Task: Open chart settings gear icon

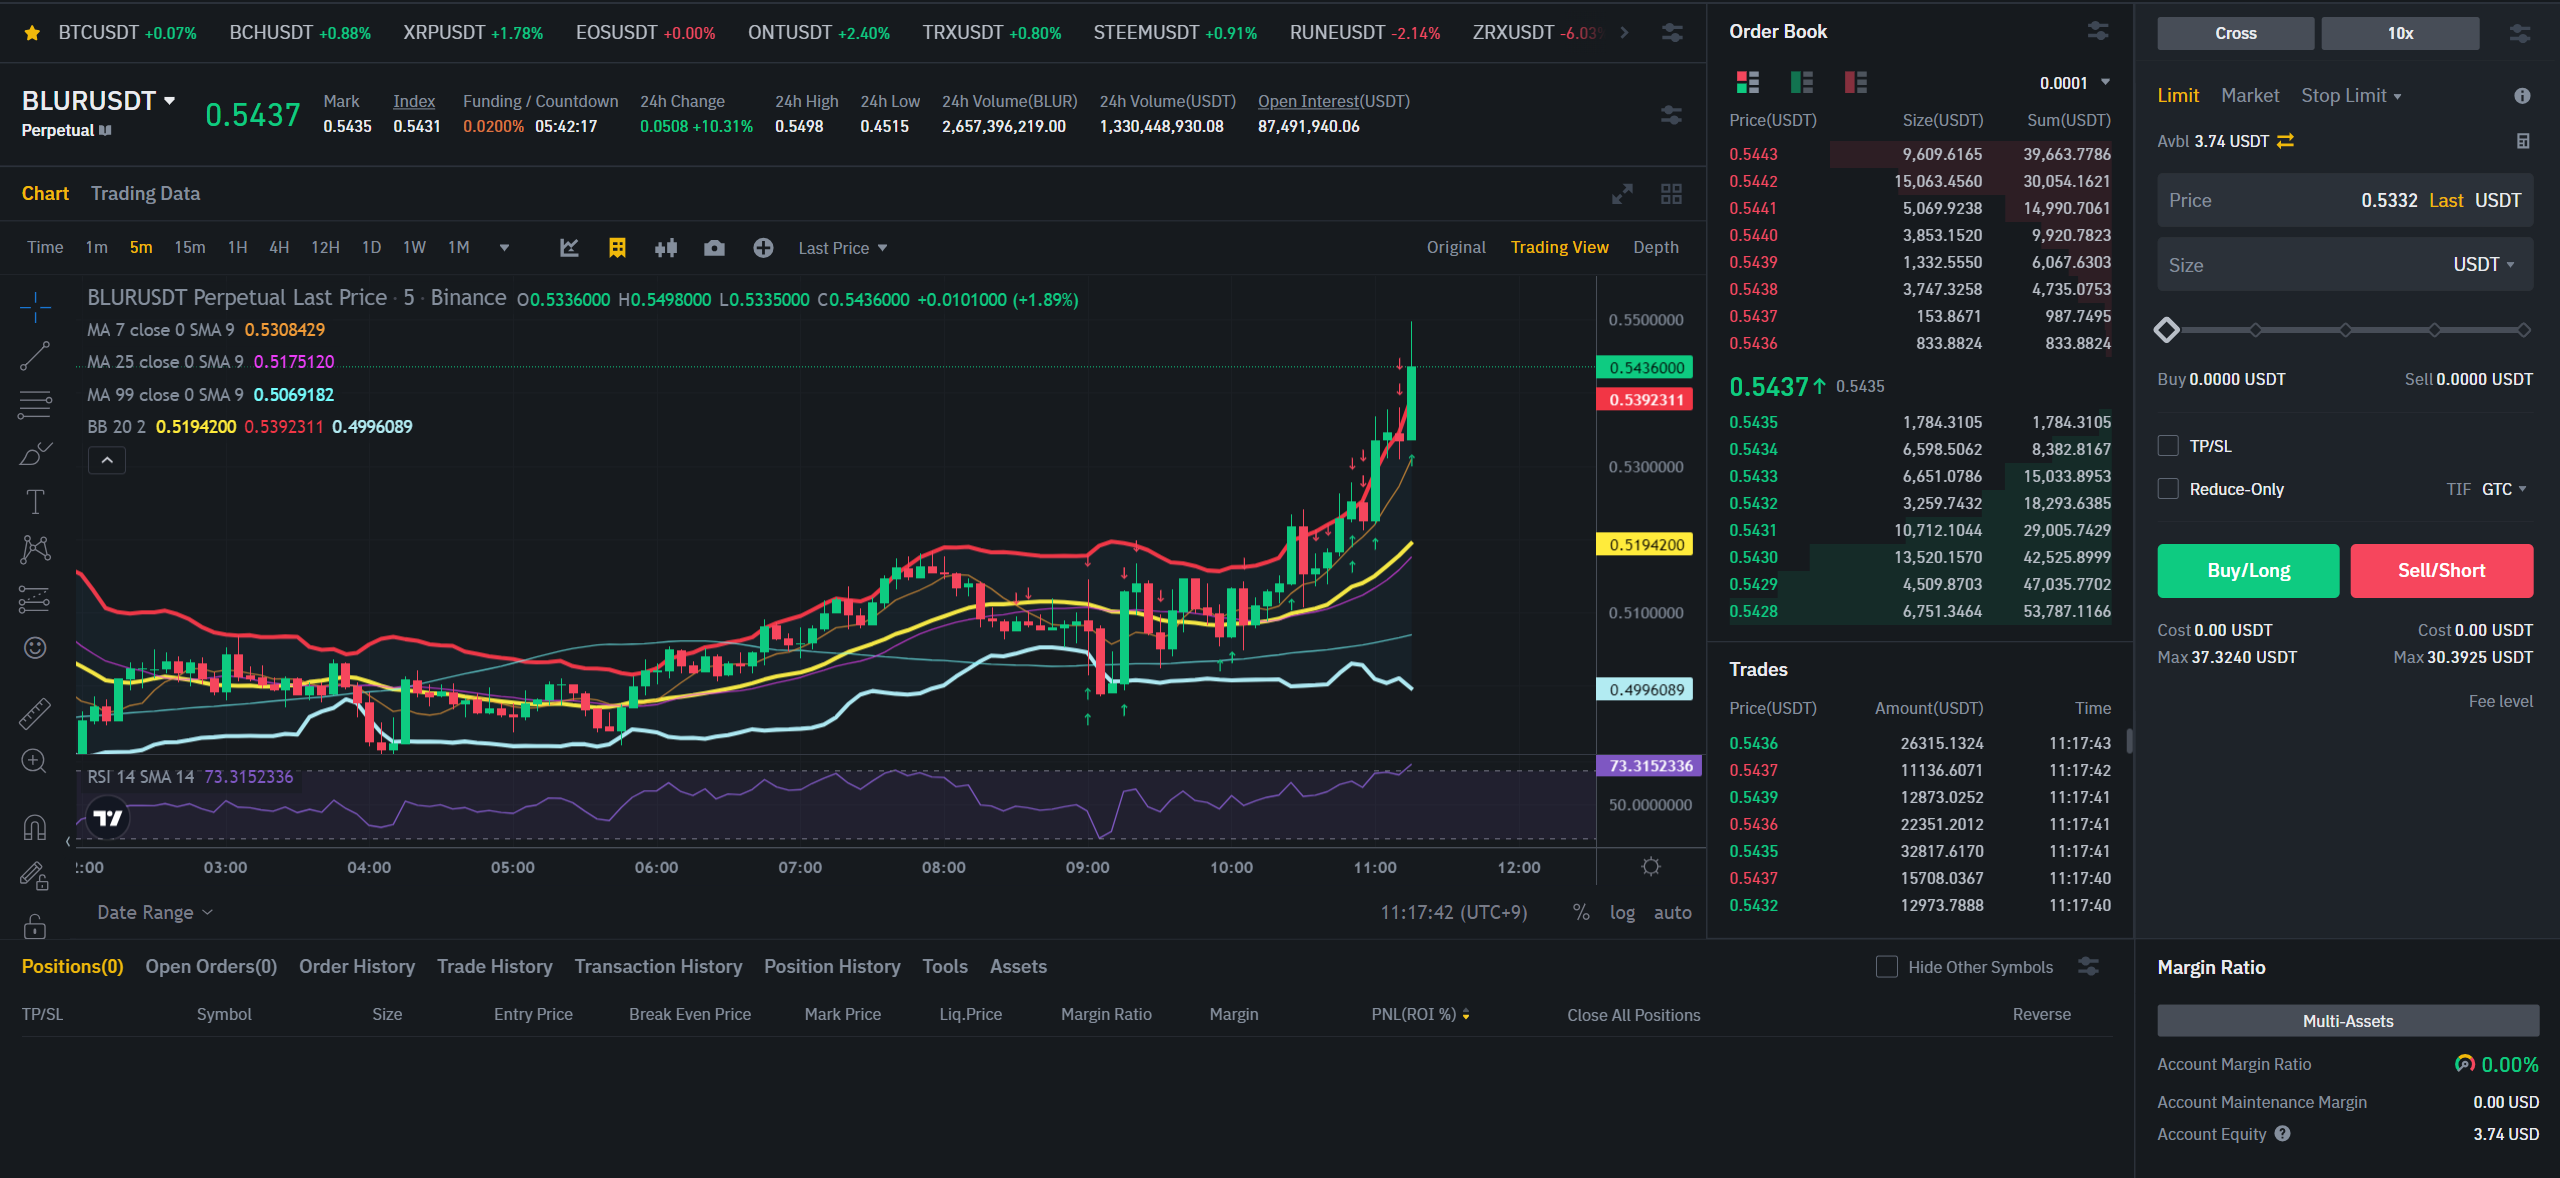Action: [1651, 866]
